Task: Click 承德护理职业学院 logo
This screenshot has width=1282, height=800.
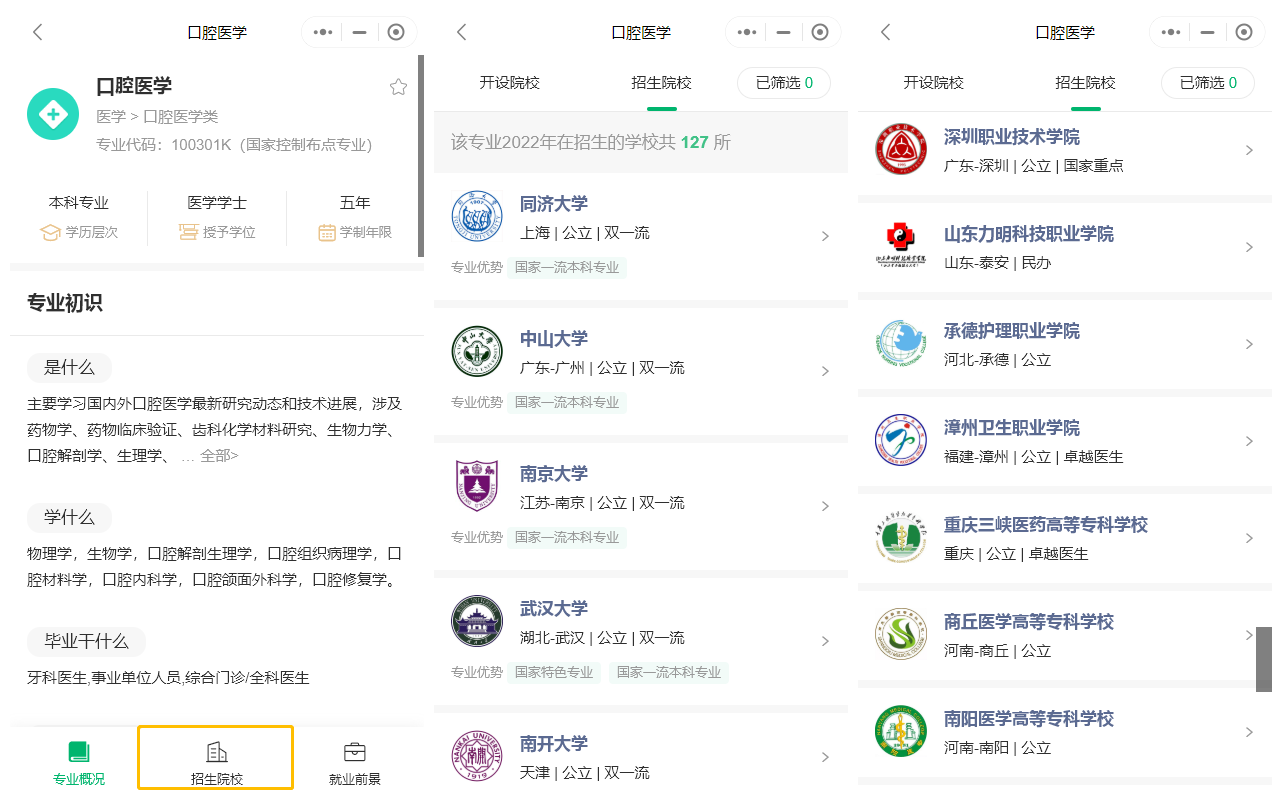Action: pyautogui.click(x=901, y=343)
